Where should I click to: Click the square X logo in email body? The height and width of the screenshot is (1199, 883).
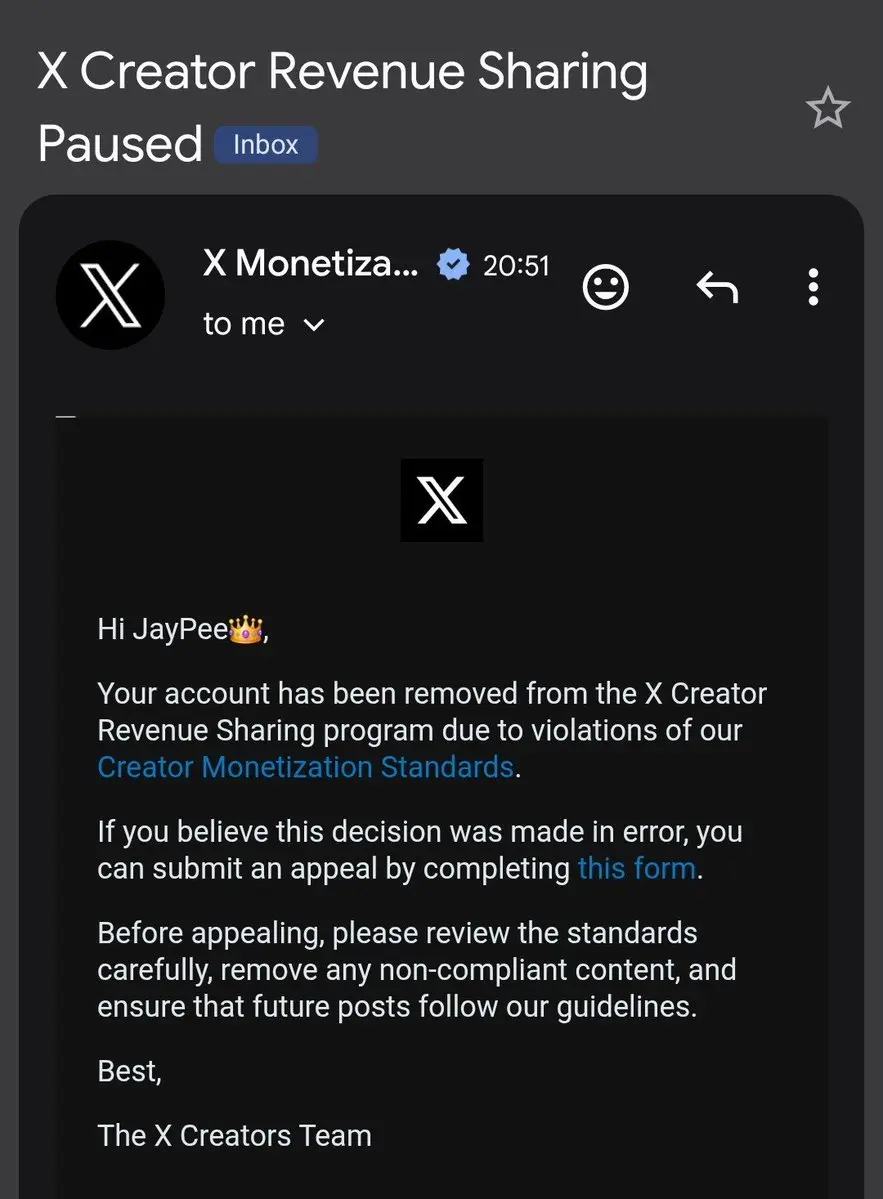pos(442,500)
